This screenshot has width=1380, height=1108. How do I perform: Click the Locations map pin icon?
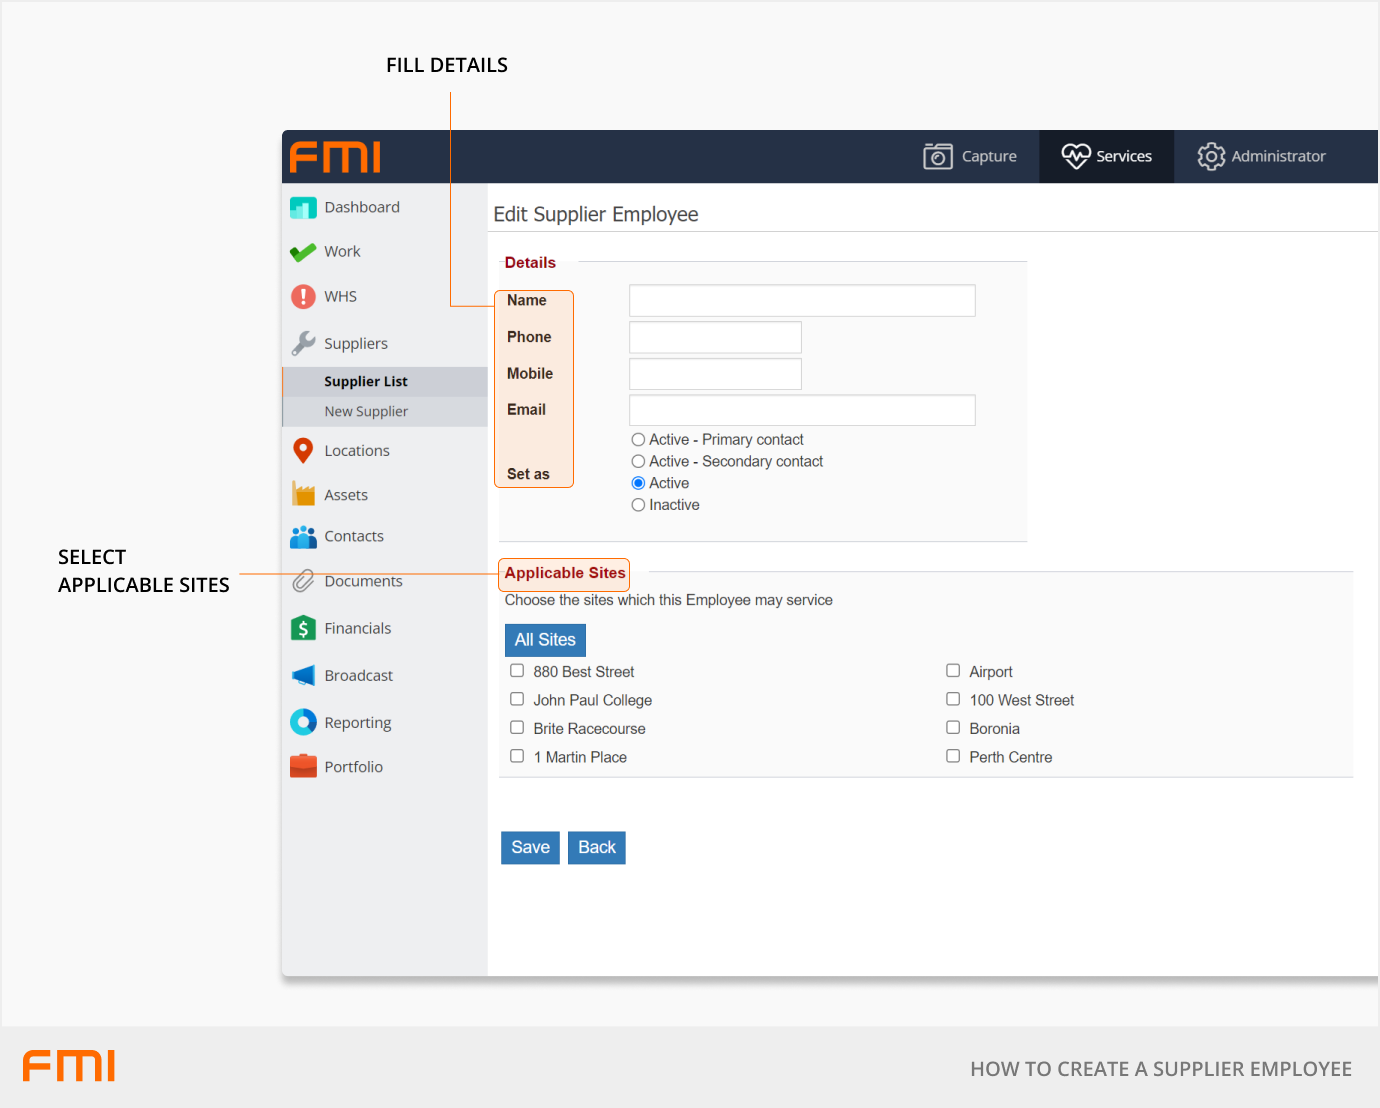[x=303, y=451]
